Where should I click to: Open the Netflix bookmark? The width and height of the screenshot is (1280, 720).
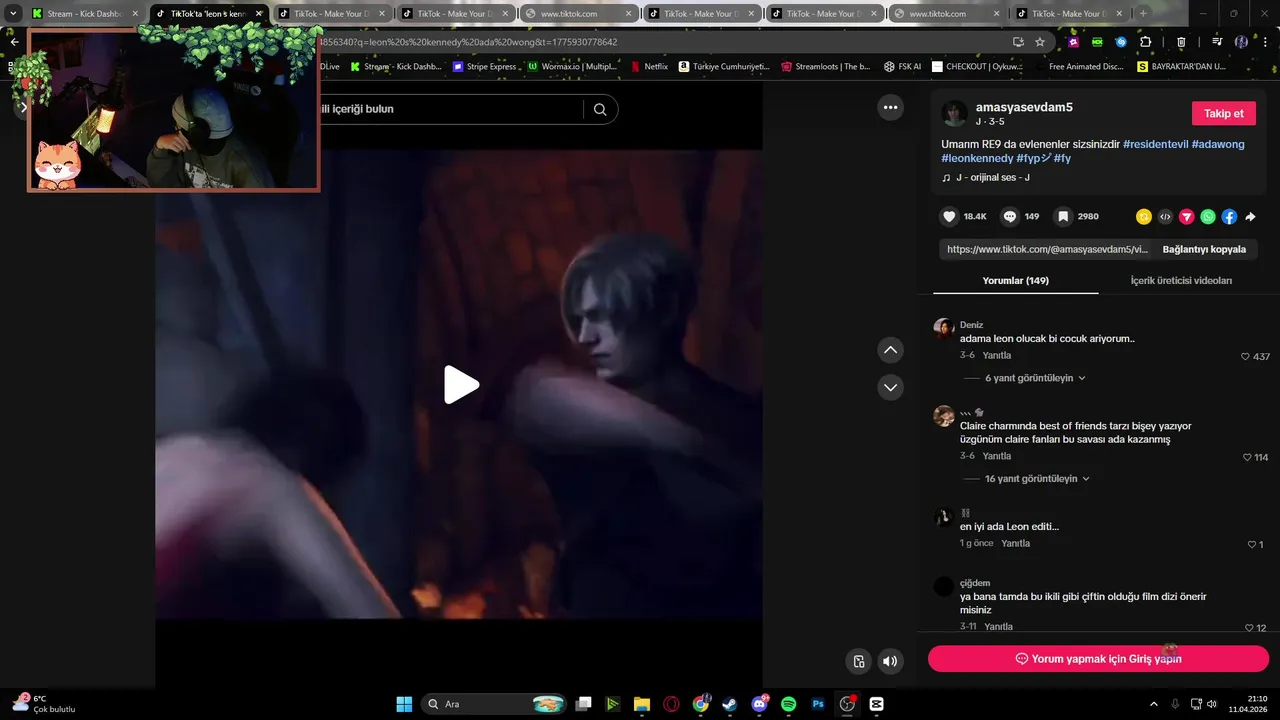(x=649, y=66)
